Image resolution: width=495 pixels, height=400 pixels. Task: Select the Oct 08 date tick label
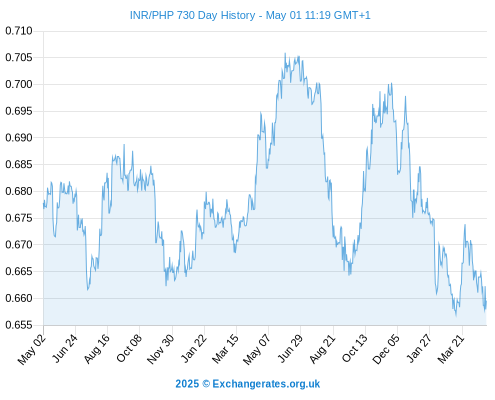coord(129,348)
